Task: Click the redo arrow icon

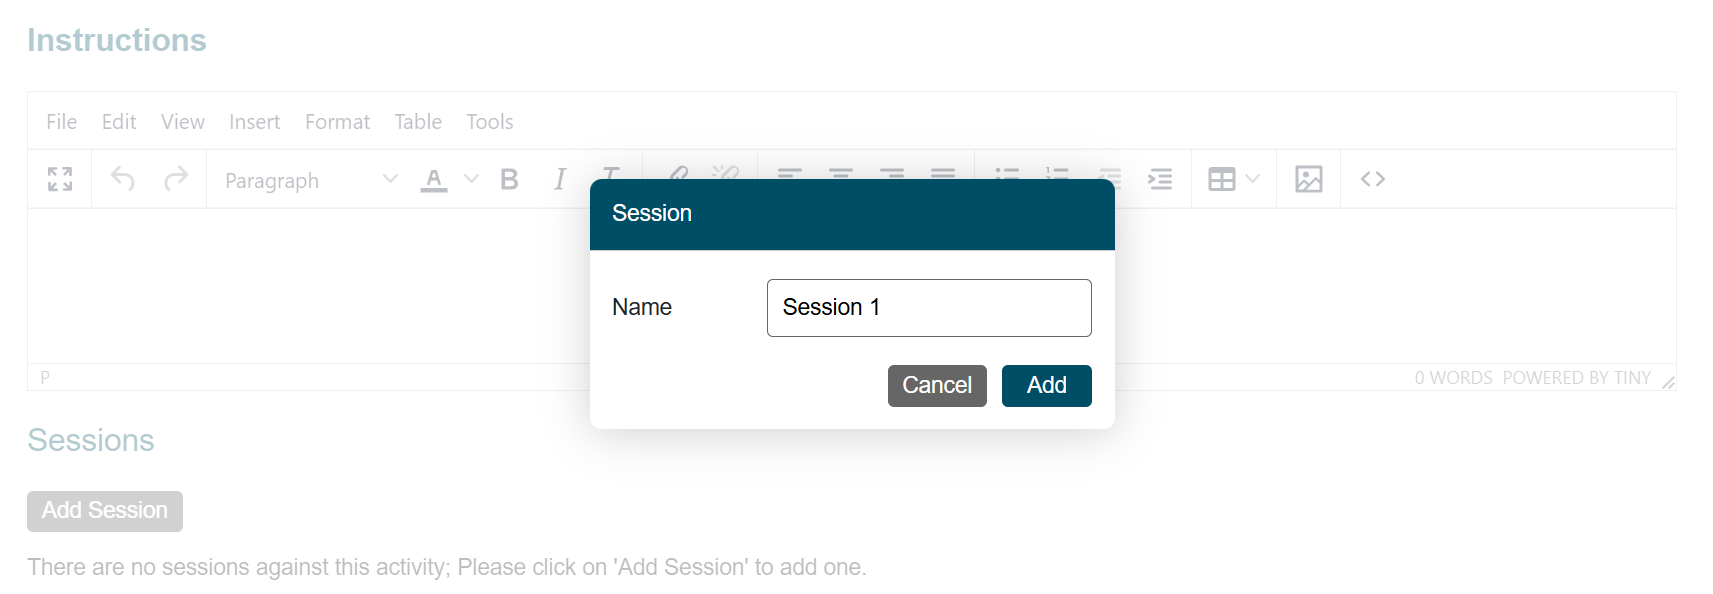Action: pyautogui.click(x=176, y=179)
